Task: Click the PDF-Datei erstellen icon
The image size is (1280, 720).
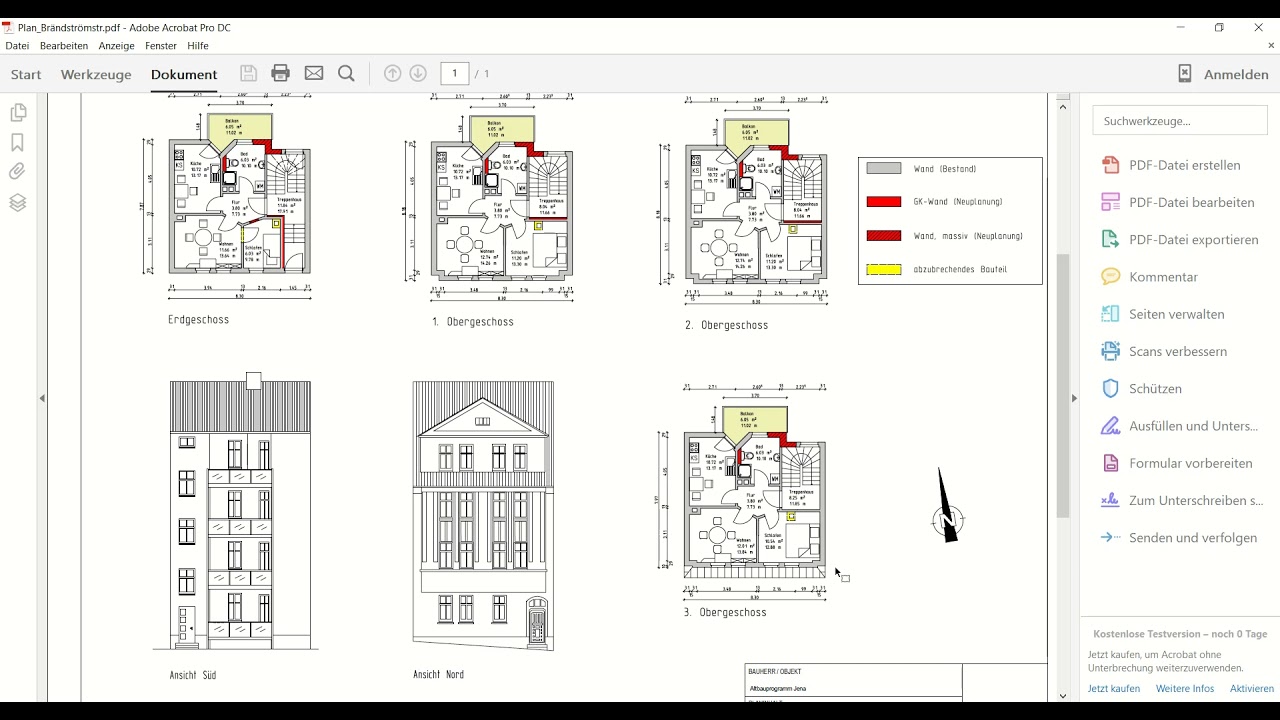Action: (x=1110, y=165)
